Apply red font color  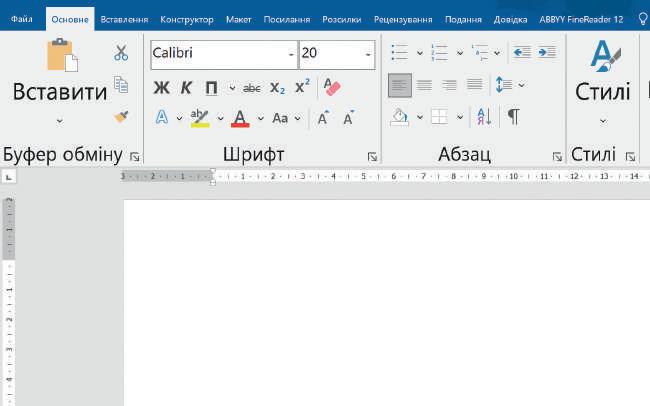(x=240, y=118)
